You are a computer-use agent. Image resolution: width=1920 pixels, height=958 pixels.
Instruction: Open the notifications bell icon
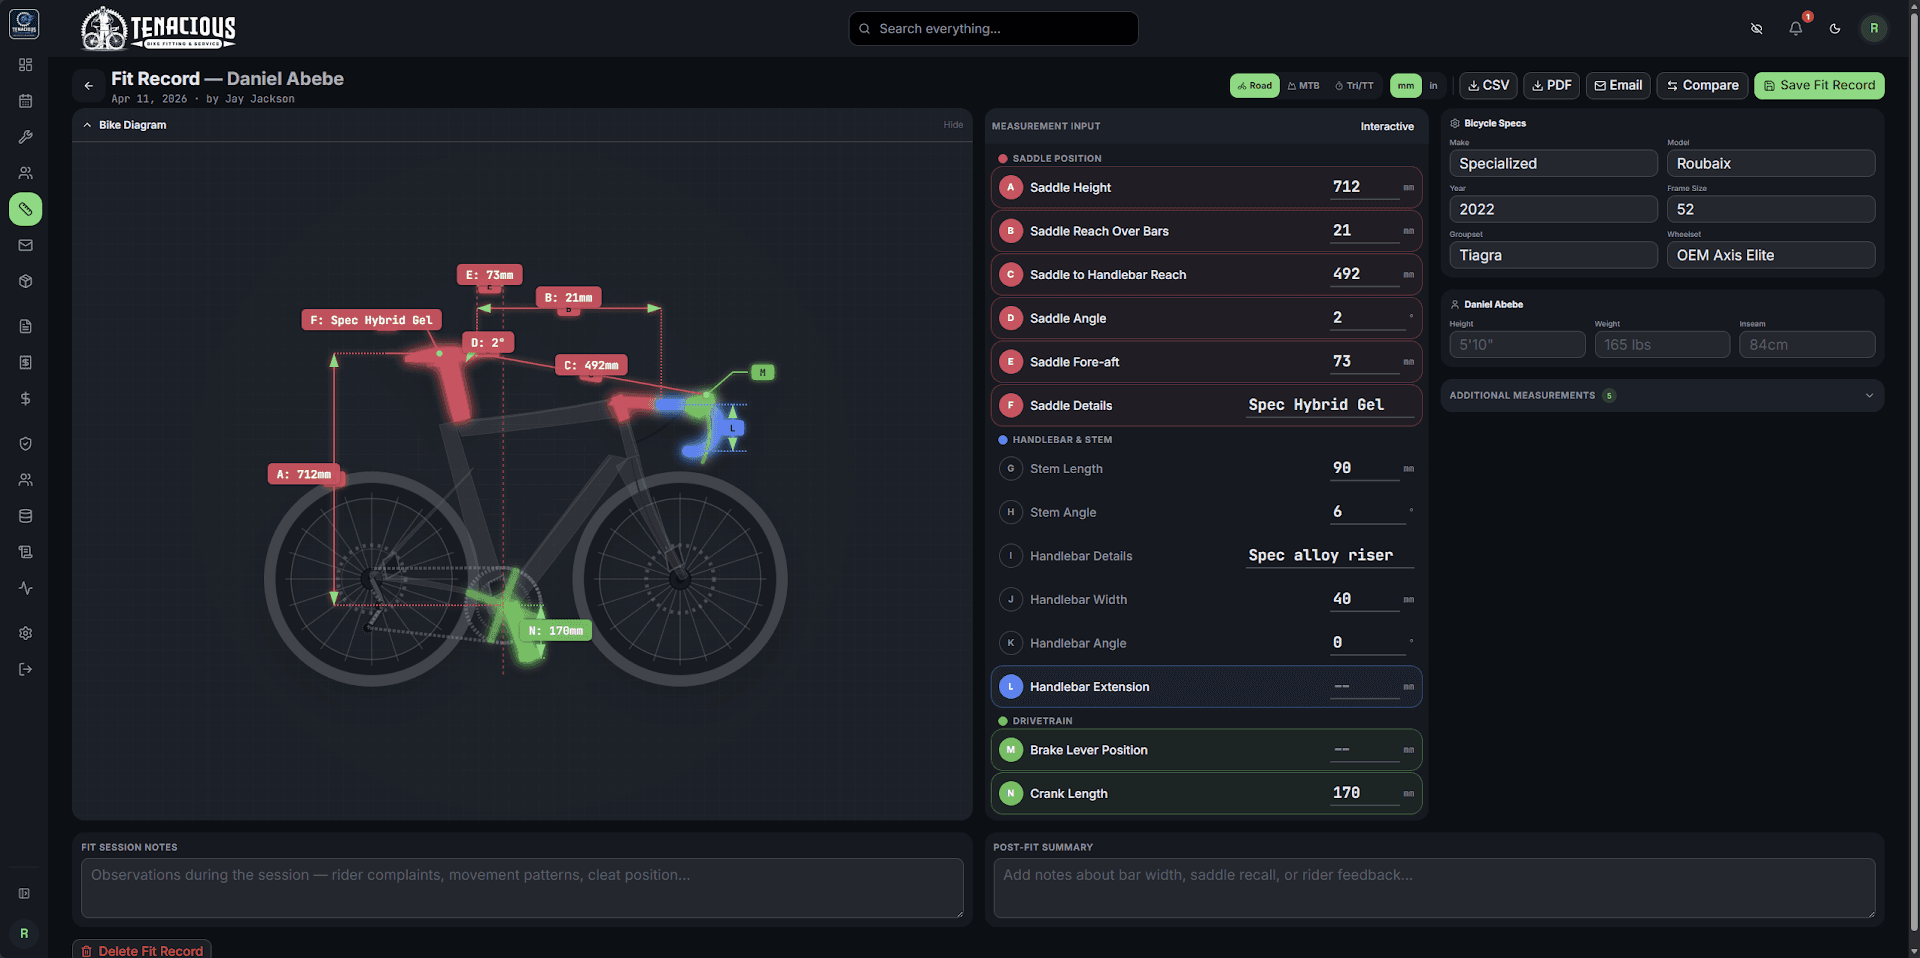(x=1796, y=28)
